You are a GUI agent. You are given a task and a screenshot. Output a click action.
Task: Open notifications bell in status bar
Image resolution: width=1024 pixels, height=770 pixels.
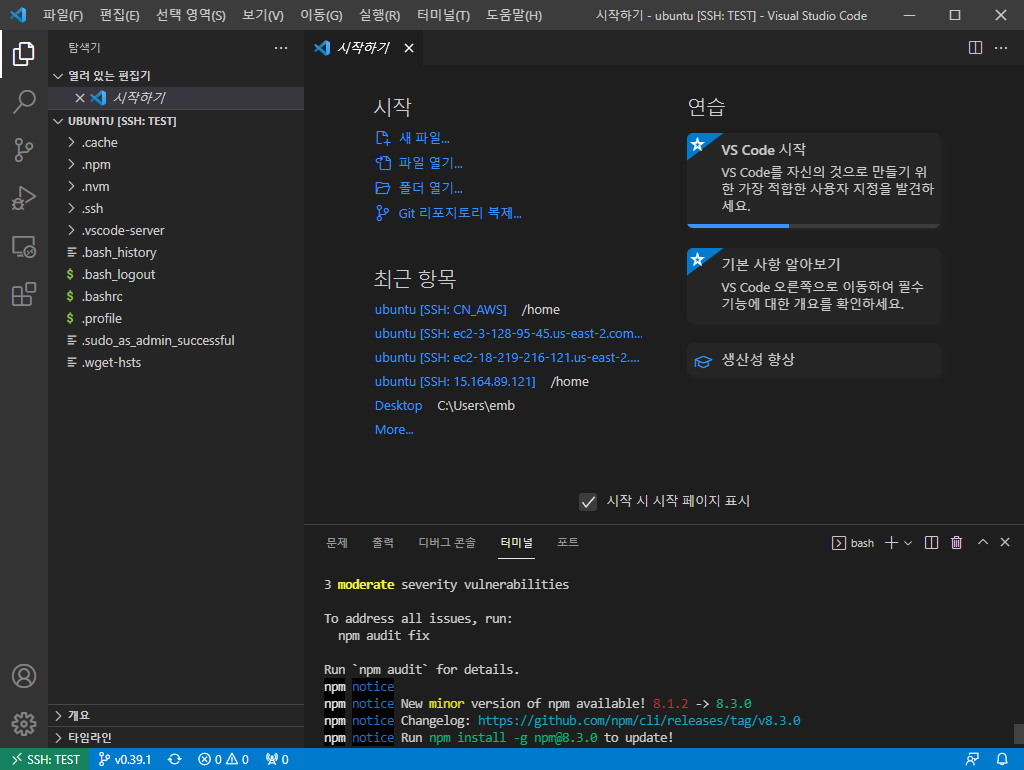coord(1002,759)
